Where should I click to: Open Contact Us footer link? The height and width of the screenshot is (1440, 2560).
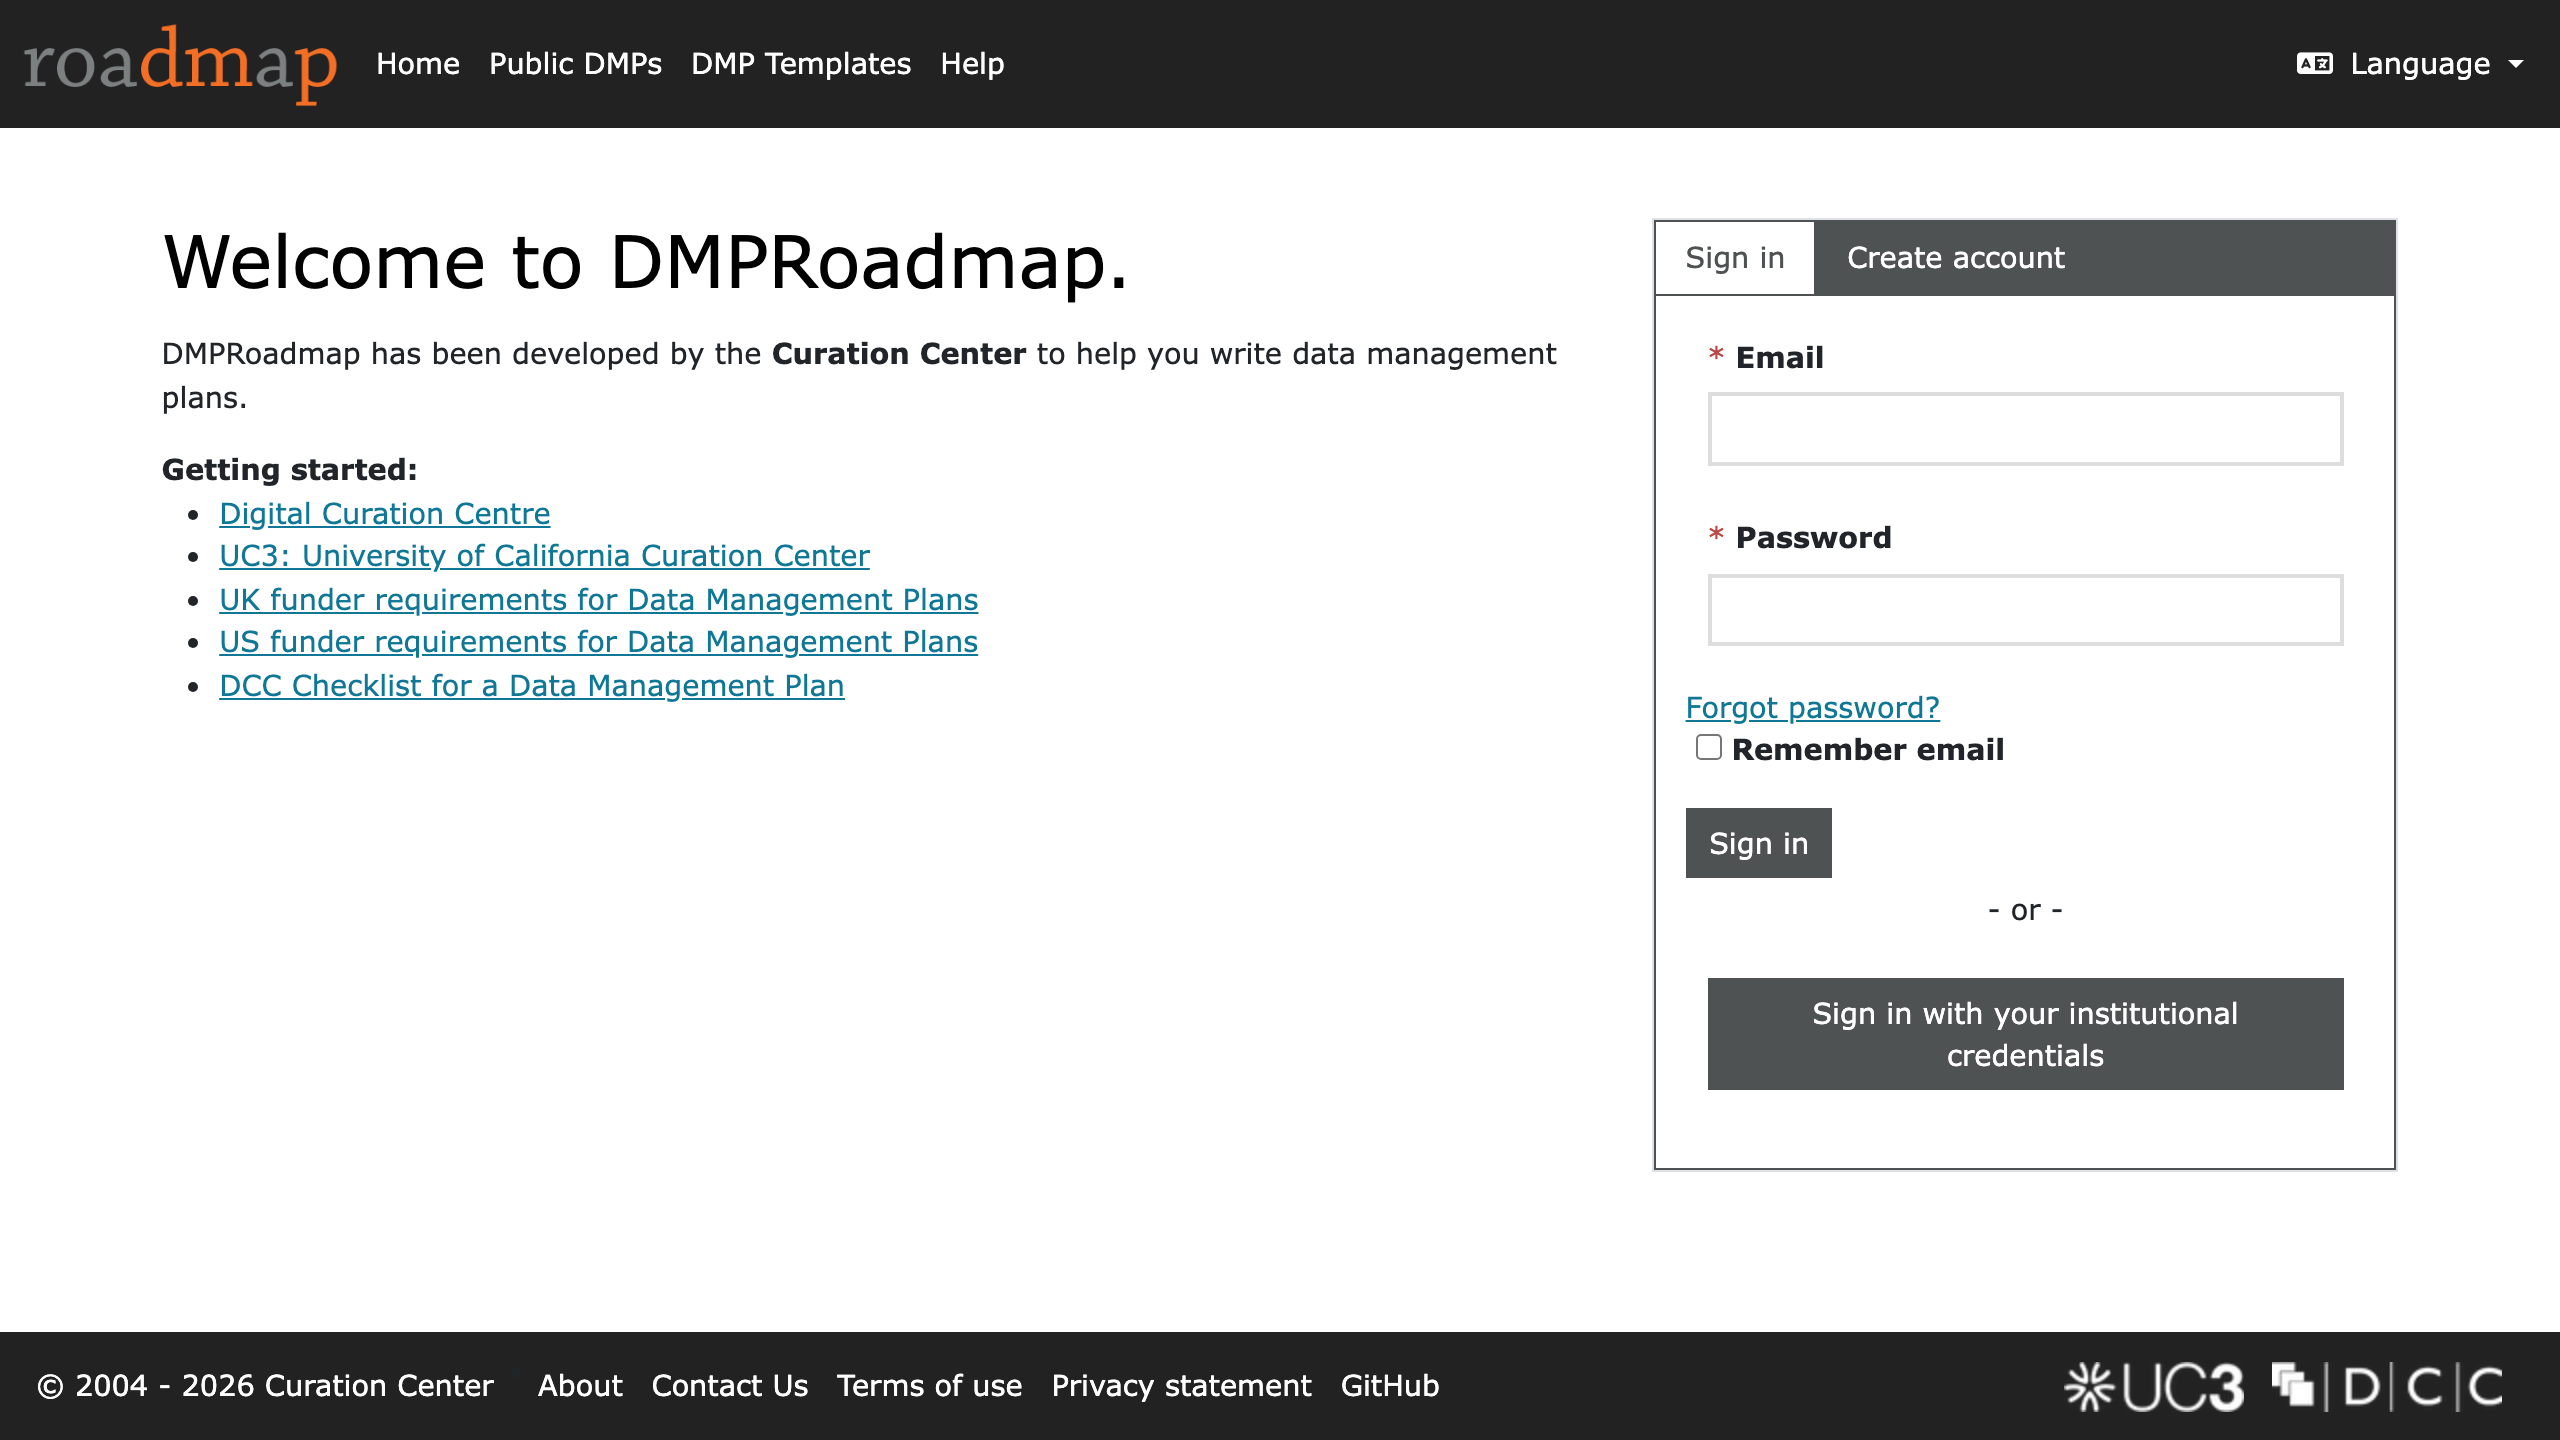730,1386
